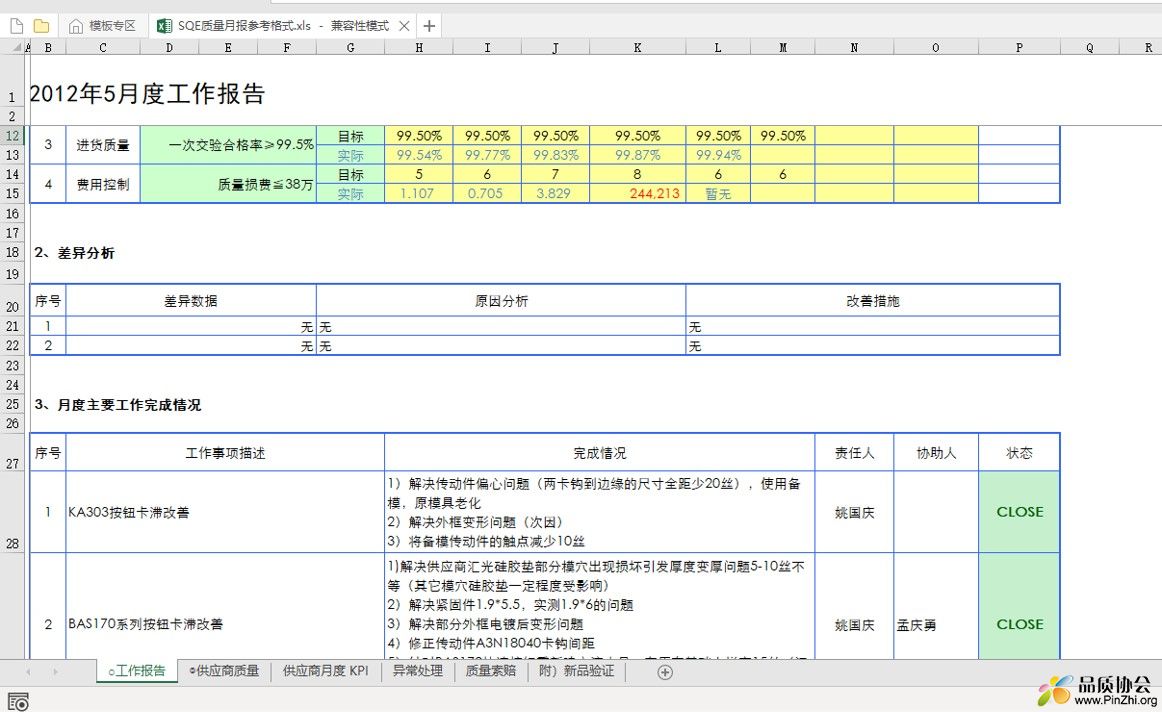Viewport: 1162px width, 712px height.
Task: Click the 协助人 header cell
Action: tap(936, 453)
